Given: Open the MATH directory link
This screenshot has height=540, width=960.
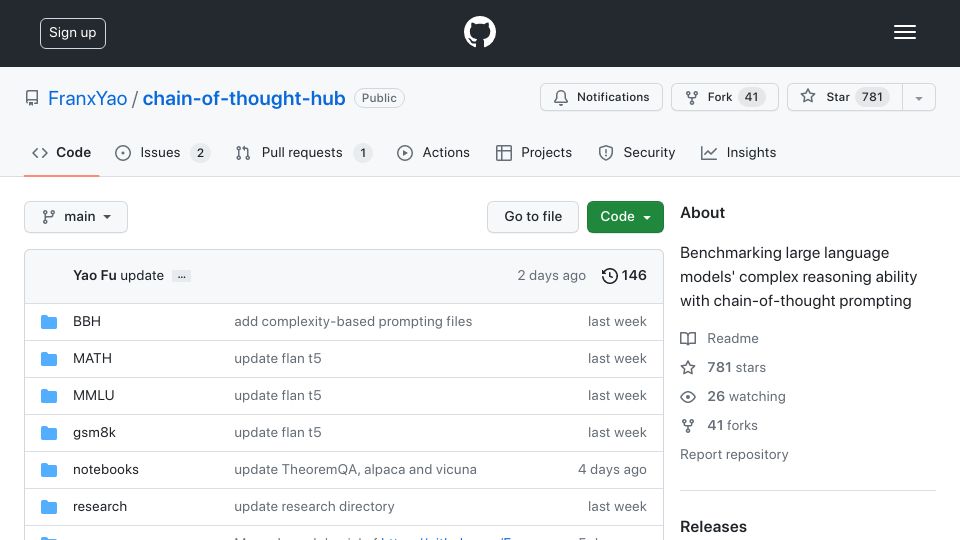Looking at the screenshot, I should click(92, 358).
